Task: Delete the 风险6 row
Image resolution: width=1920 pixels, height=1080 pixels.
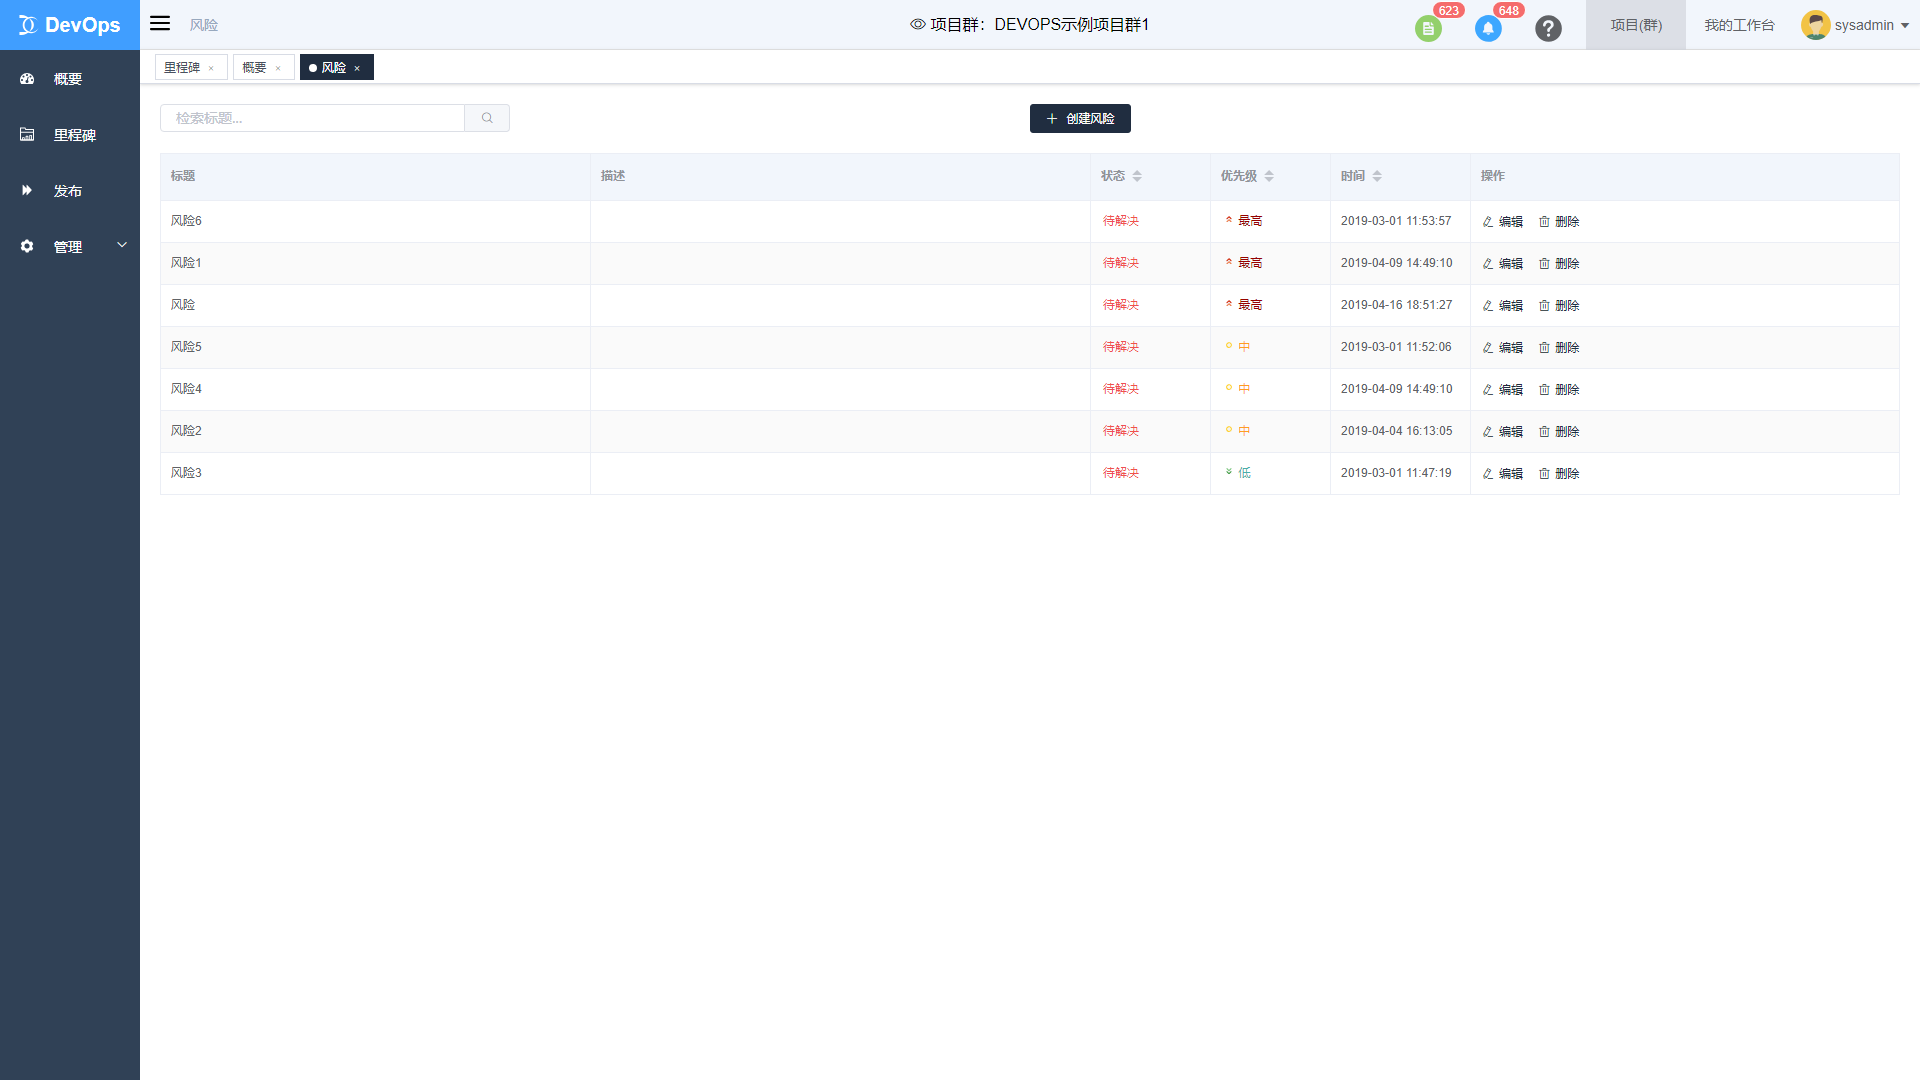Action: (x=1559, y=222)
